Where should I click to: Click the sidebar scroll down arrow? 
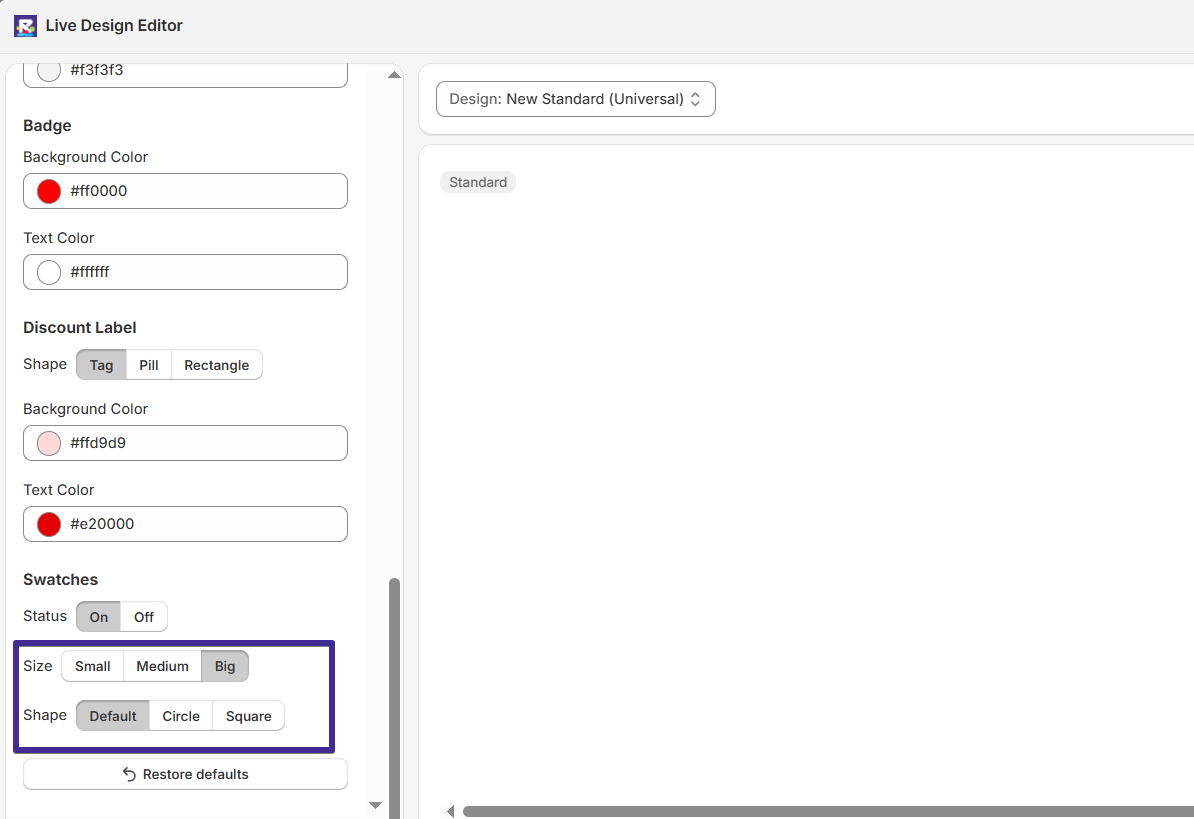[375, 805]
